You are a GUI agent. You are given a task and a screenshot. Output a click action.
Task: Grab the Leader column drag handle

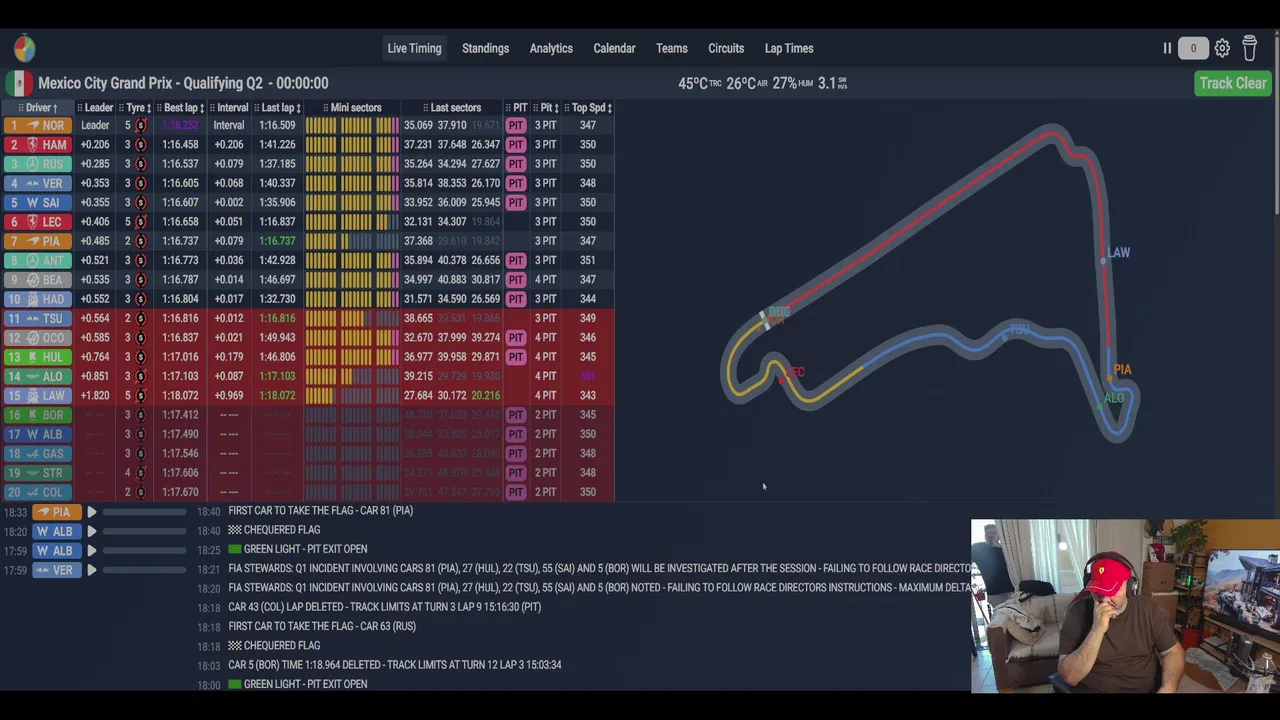[x=80, y=107]
